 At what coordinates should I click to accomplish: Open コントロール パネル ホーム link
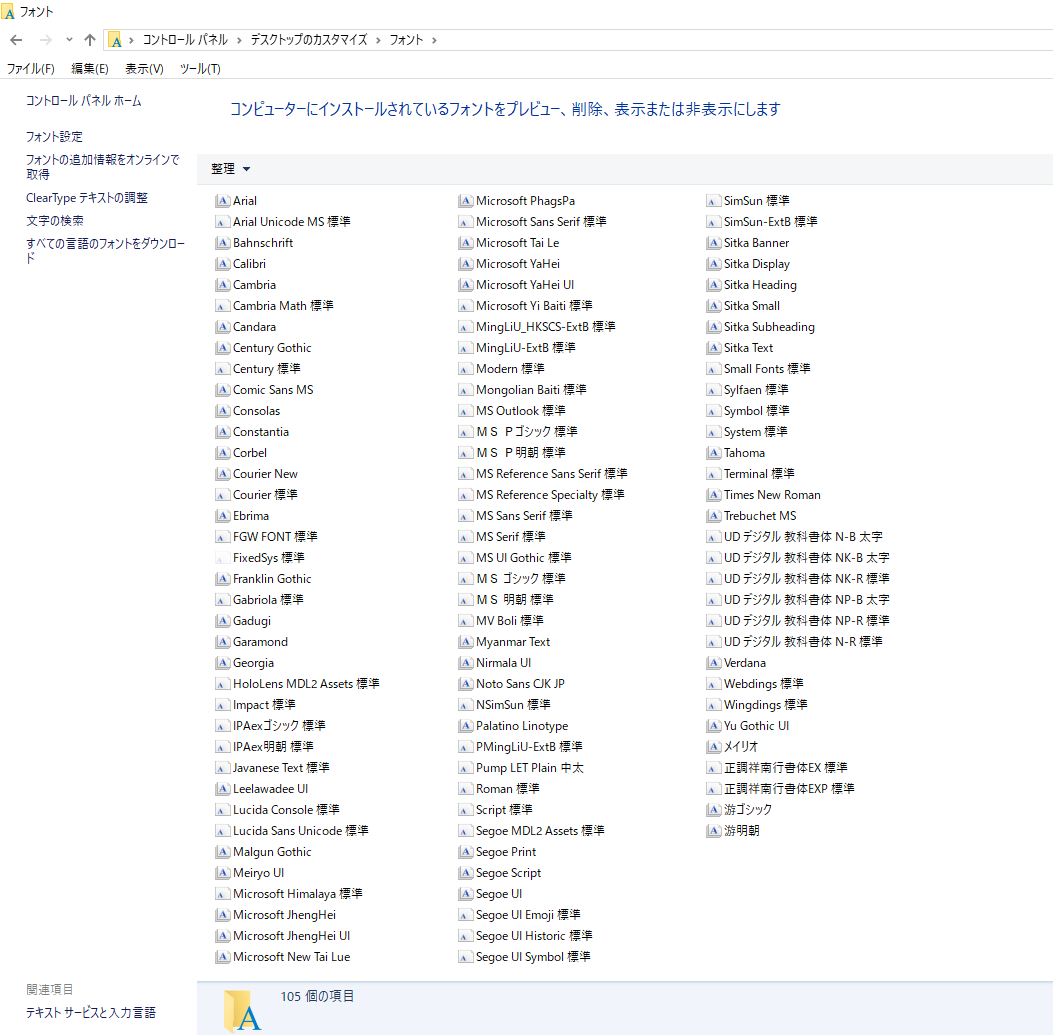click(84, 101)
